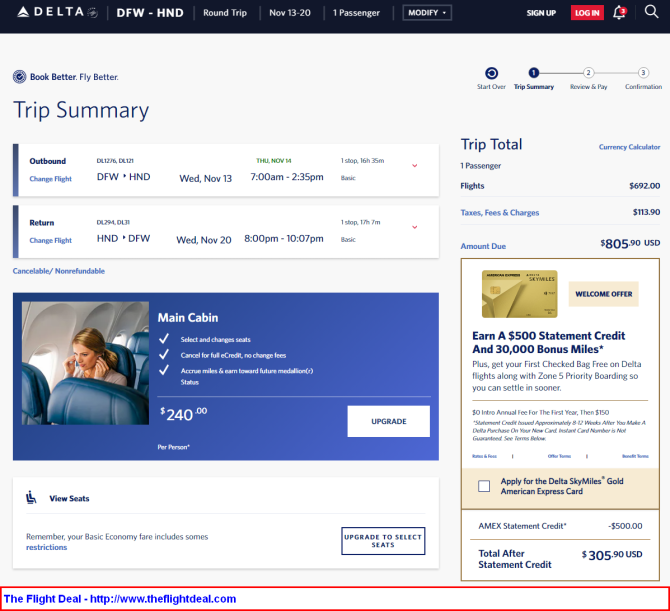Viewport: 670px width, 611px height.
Task: Click the $805.90 USD amount
Action: 630,244
